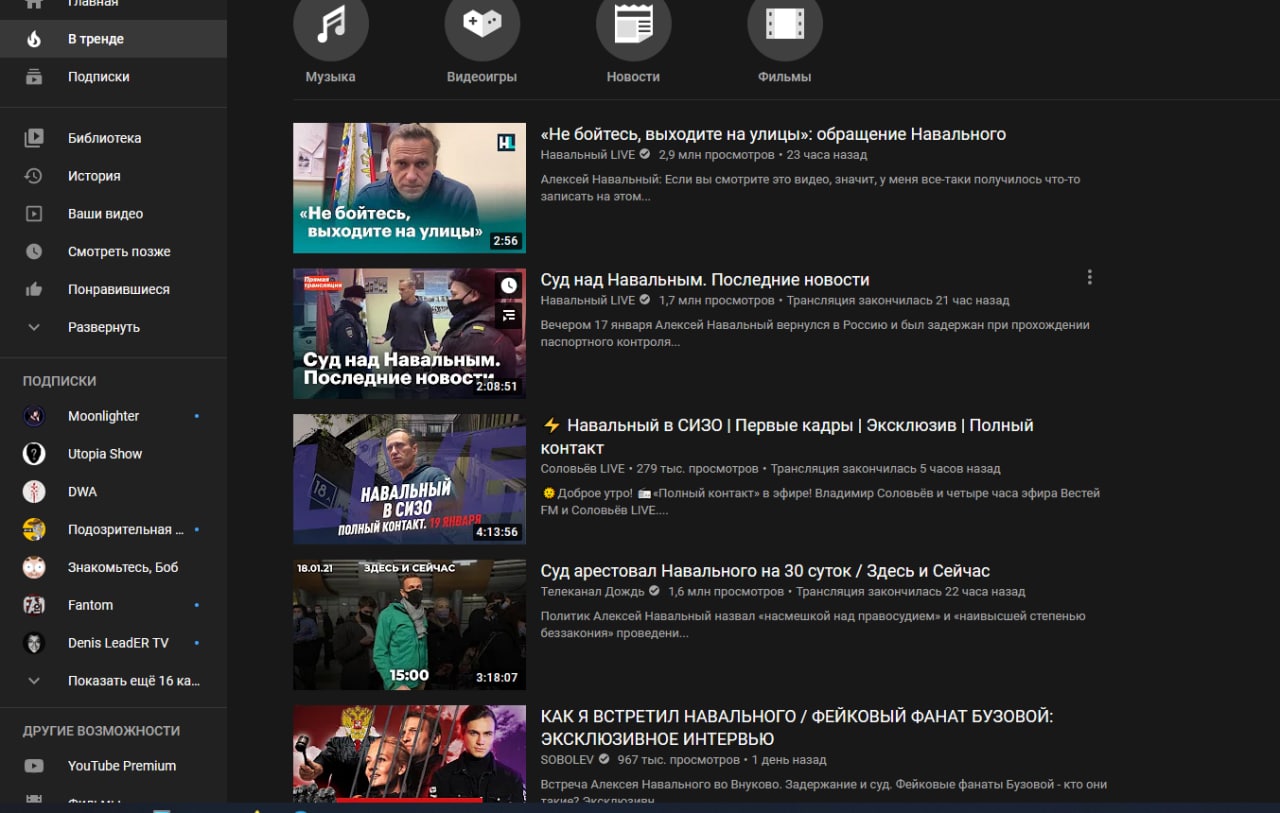This screenshot has width=1280, height=813.
Task: Click DWA channel name
Action: (82, 492)
